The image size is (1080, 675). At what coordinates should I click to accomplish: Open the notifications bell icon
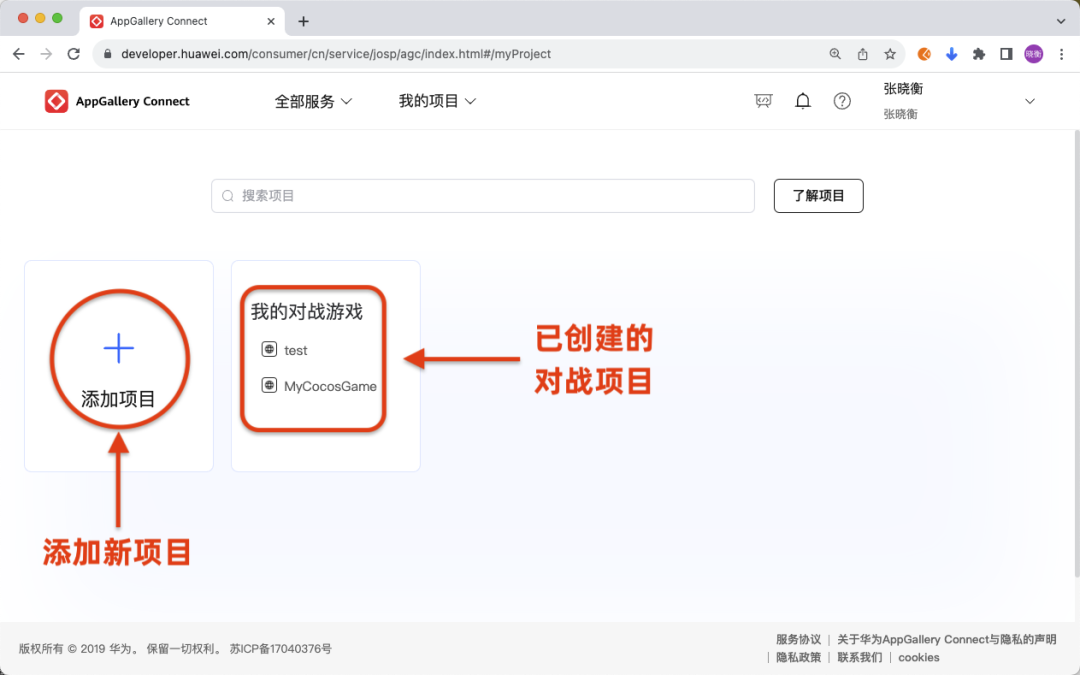tap(802, 101)
